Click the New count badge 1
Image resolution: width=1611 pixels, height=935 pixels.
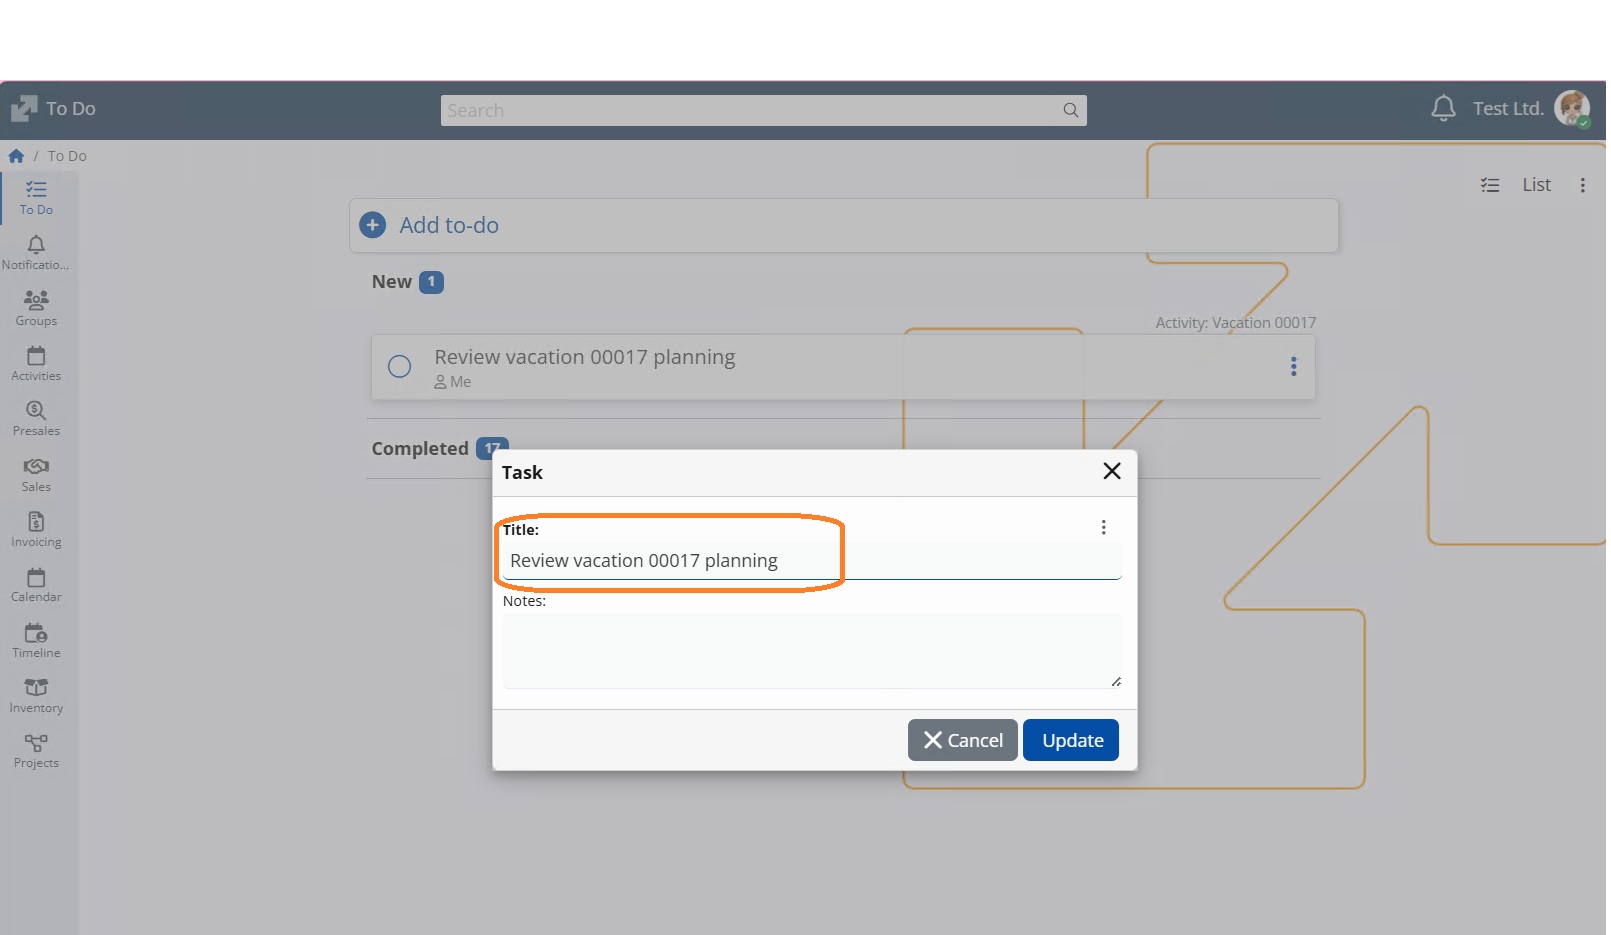pos(431,282)
